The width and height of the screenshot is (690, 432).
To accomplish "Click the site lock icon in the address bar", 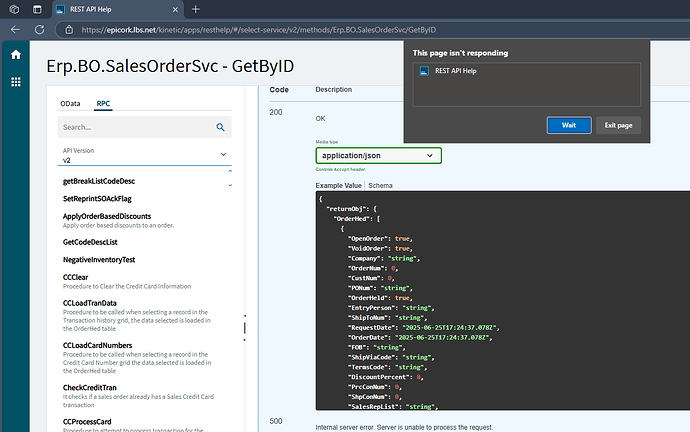I will coord(69,29).
